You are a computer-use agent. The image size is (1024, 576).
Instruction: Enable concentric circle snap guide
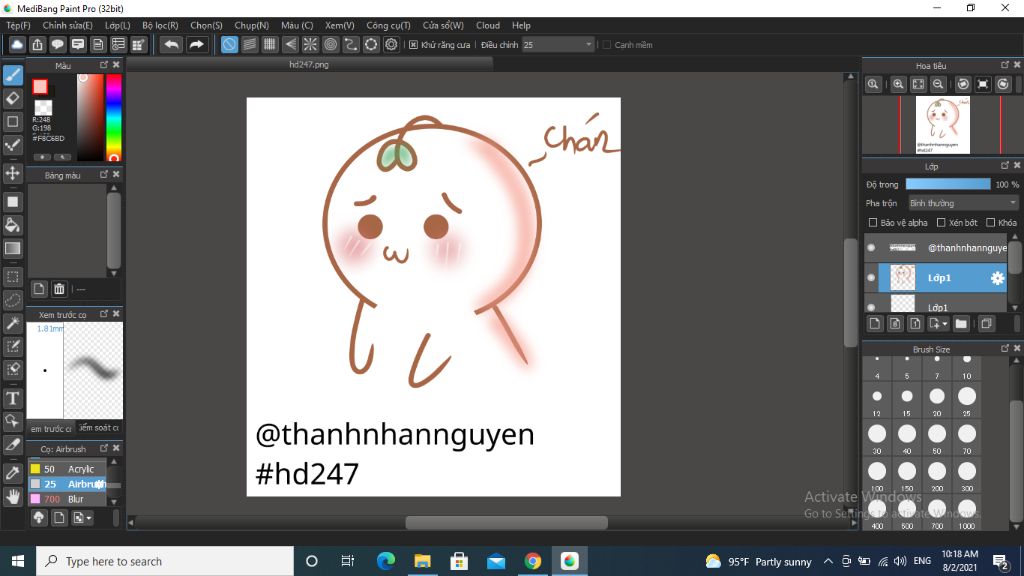pos(330,44)
